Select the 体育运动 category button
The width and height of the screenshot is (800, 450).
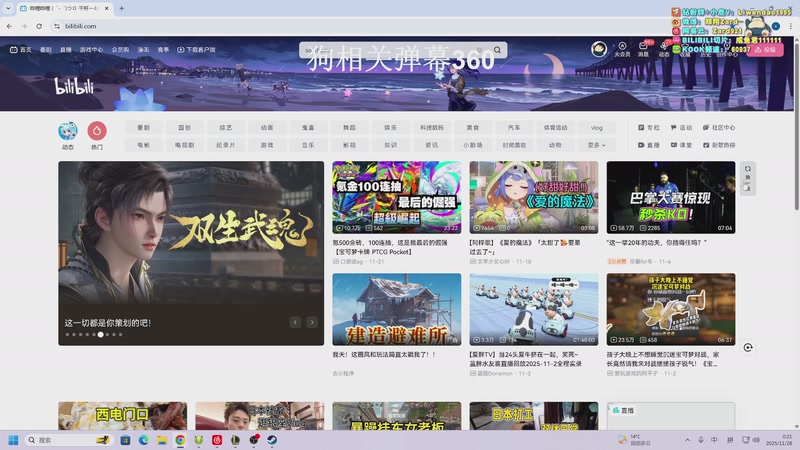[555, 128]
